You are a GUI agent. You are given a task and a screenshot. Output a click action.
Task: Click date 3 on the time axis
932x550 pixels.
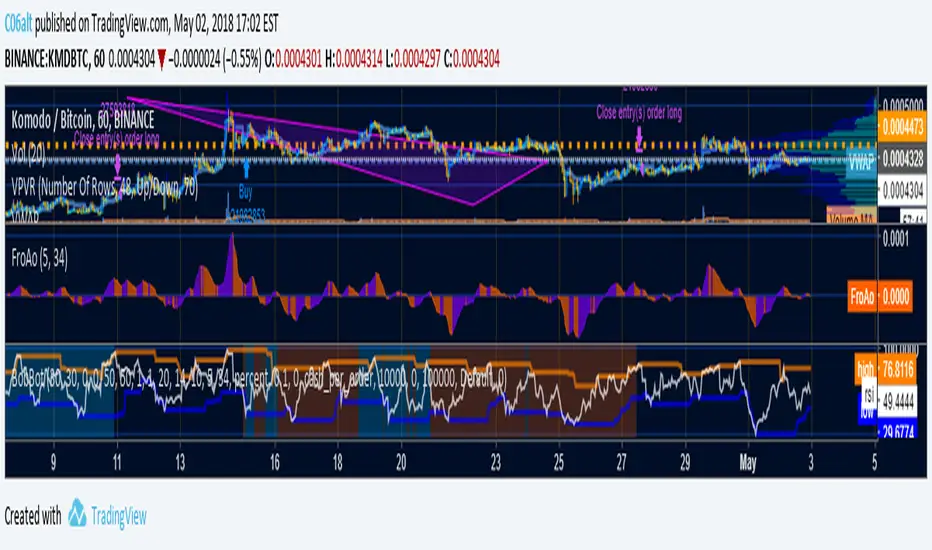pyautogui.click(x=811, y=463)
